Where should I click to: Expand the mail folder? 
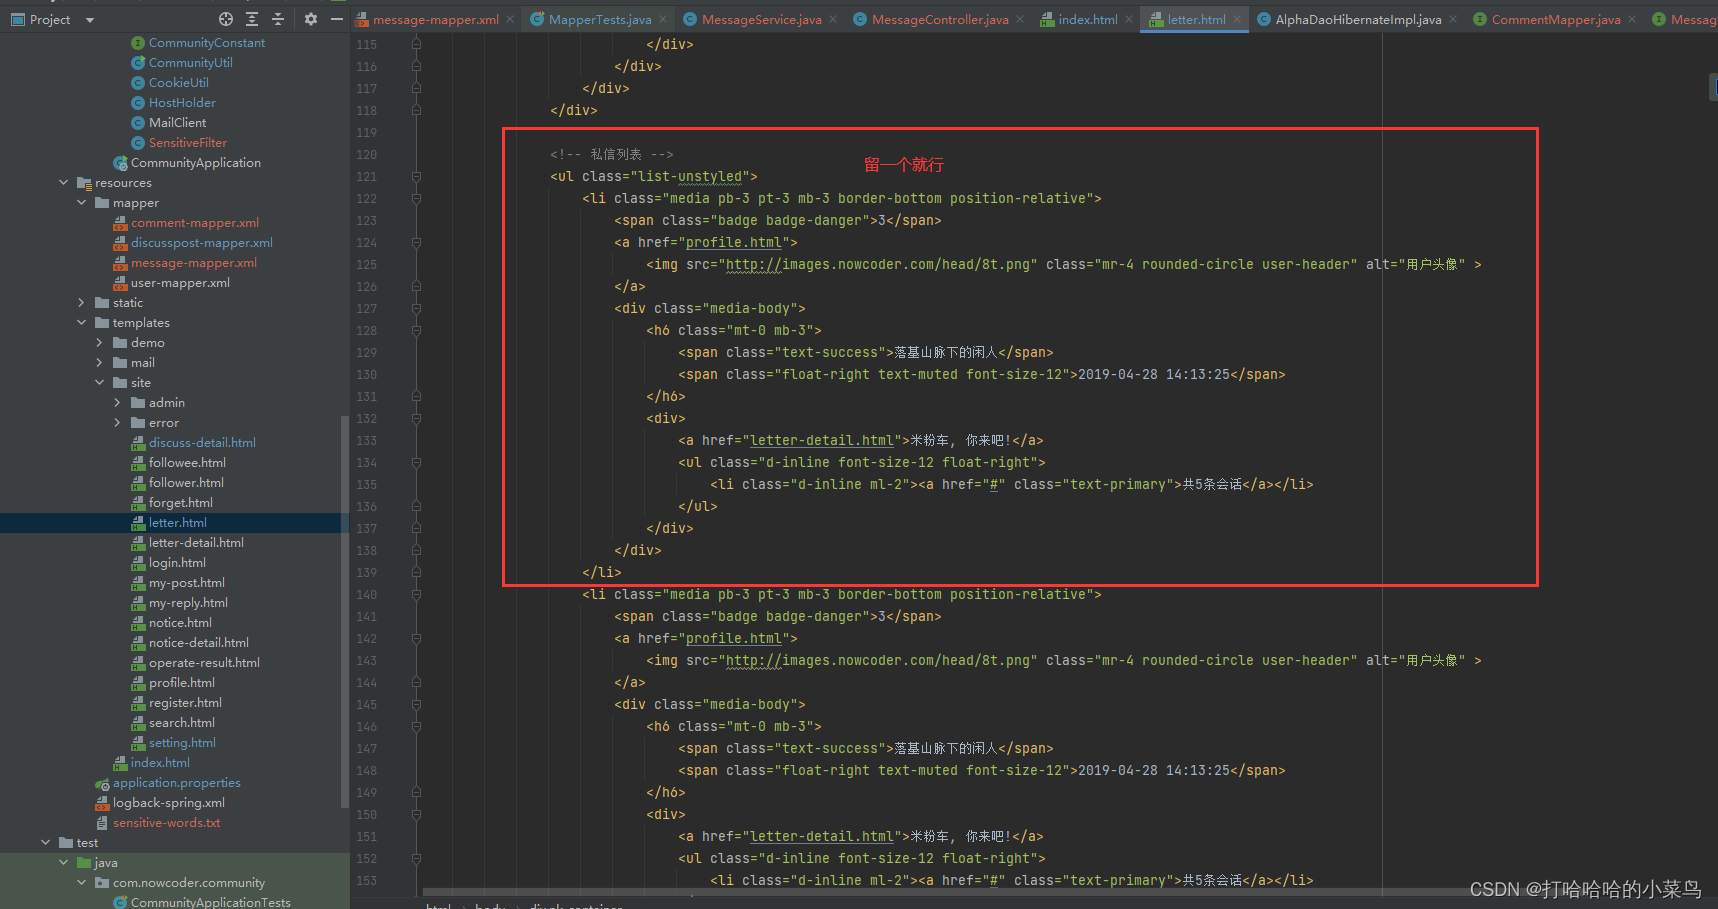(x=100, y=362)
